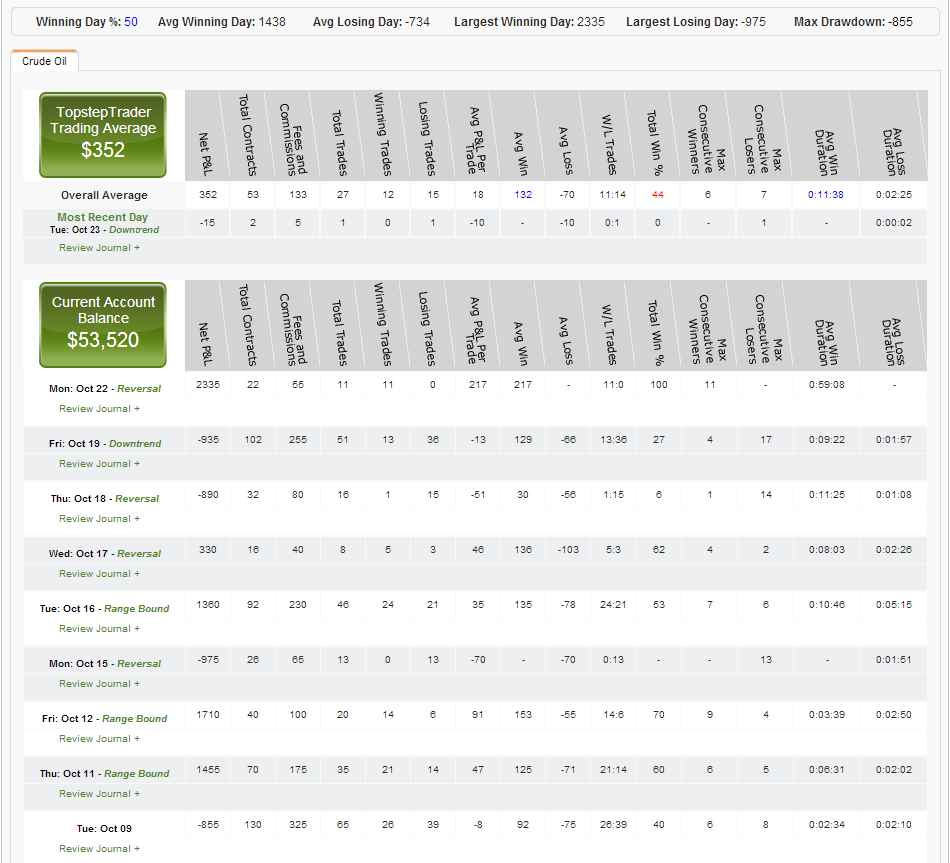Click Net P&L 2335 for Mon Oct 22
The width and height of the screenshot is (950, 863).
pos(208,385)
